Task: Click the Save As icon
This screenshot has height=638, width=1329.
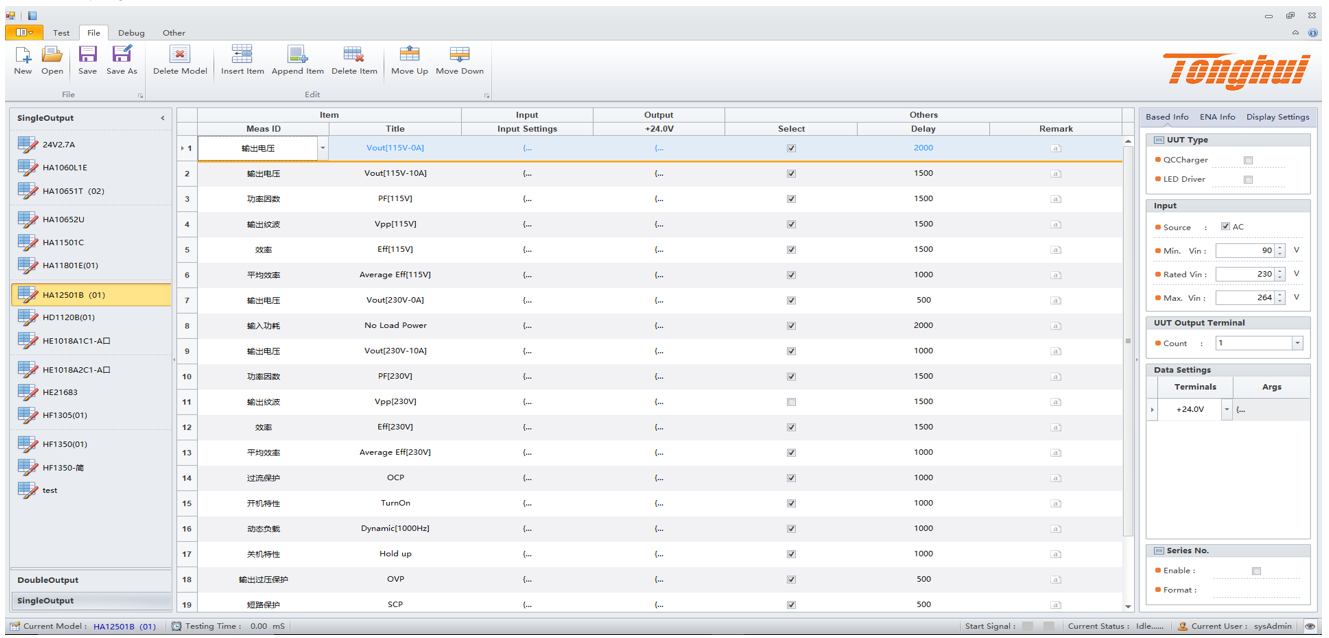Action: click(x=122, y=55)
